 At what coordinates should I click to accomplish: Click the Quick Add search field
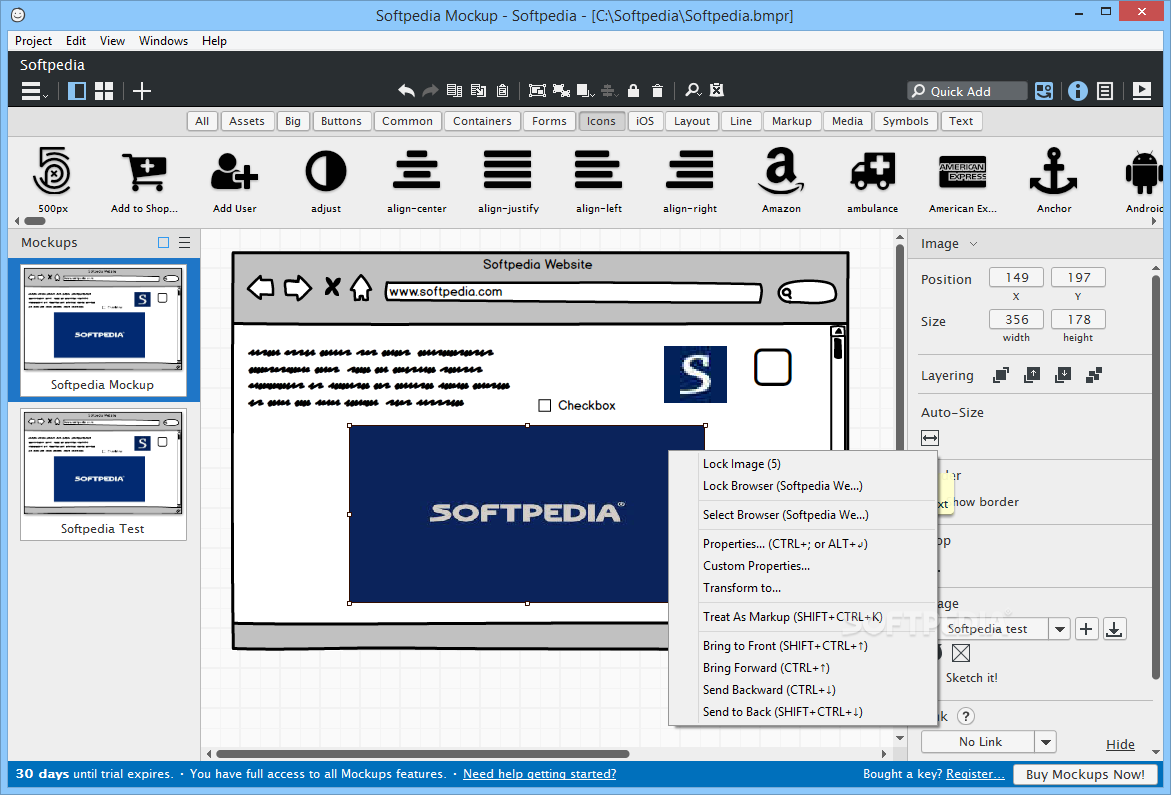point(967,91)
